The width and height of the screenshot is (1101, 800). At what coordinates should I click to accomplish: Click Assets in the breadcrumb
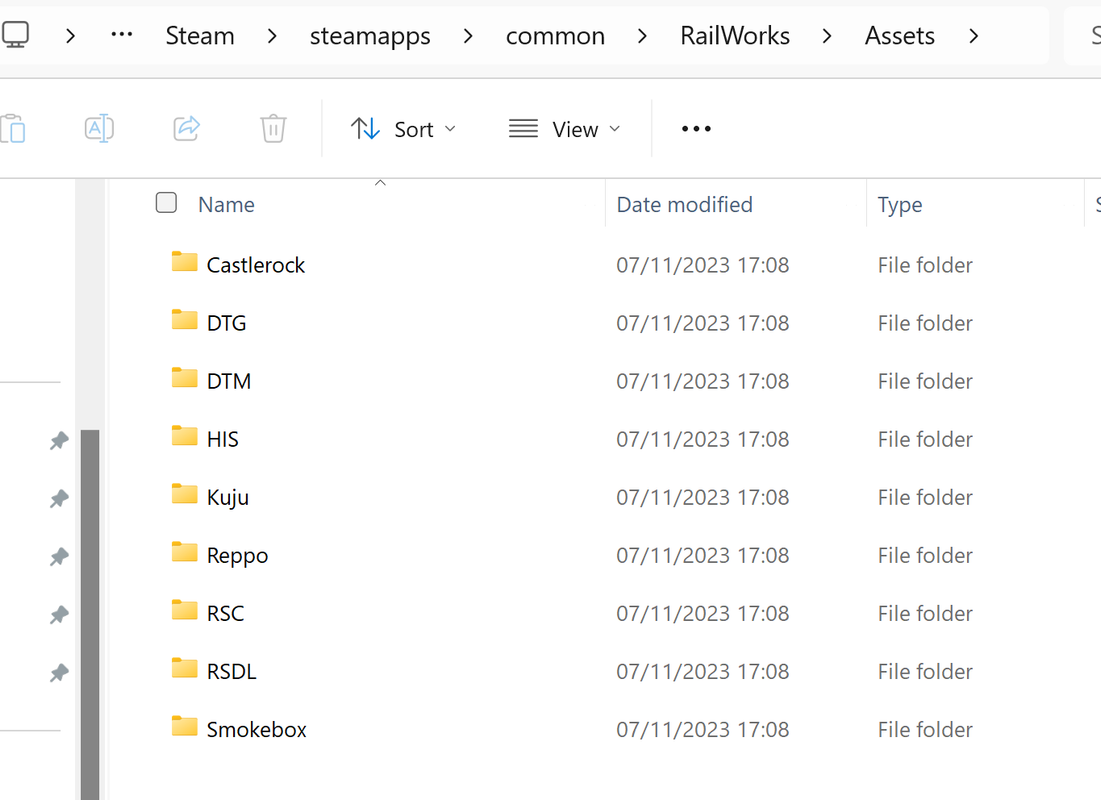point(899,35)
